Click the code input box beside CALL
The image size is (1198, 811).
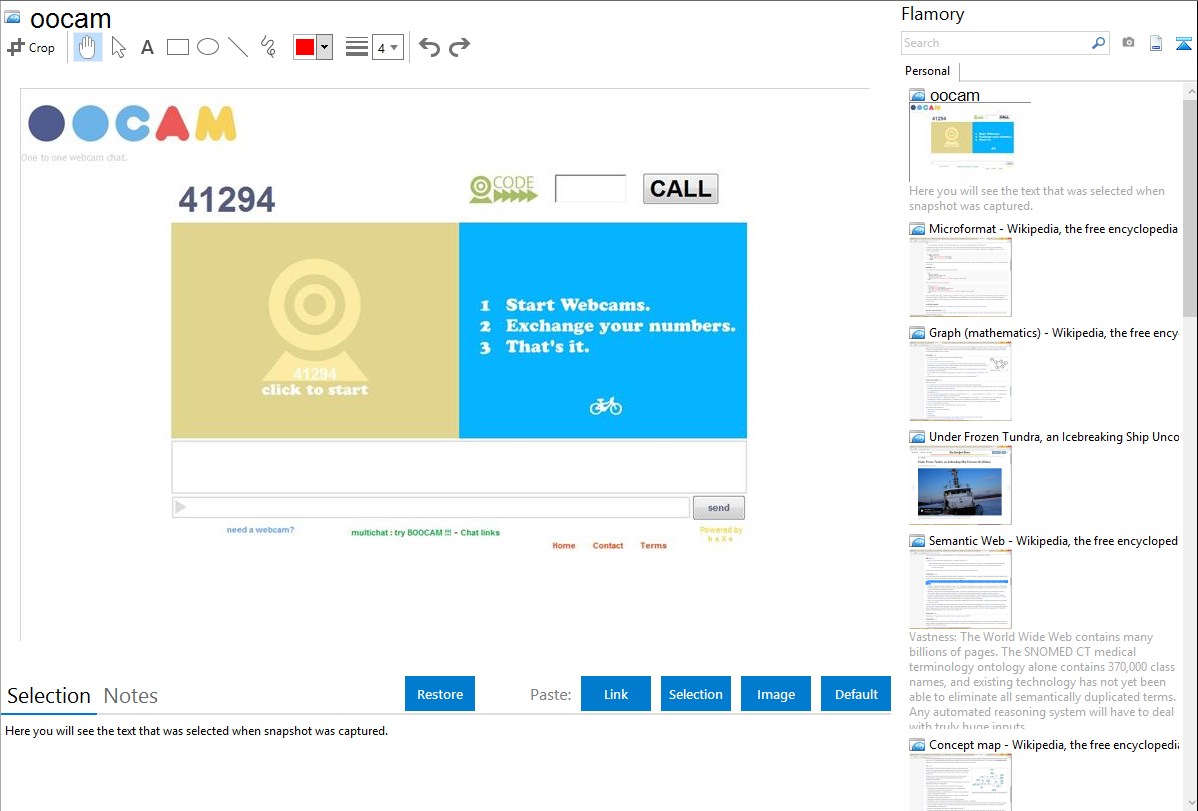click(590, 188)
